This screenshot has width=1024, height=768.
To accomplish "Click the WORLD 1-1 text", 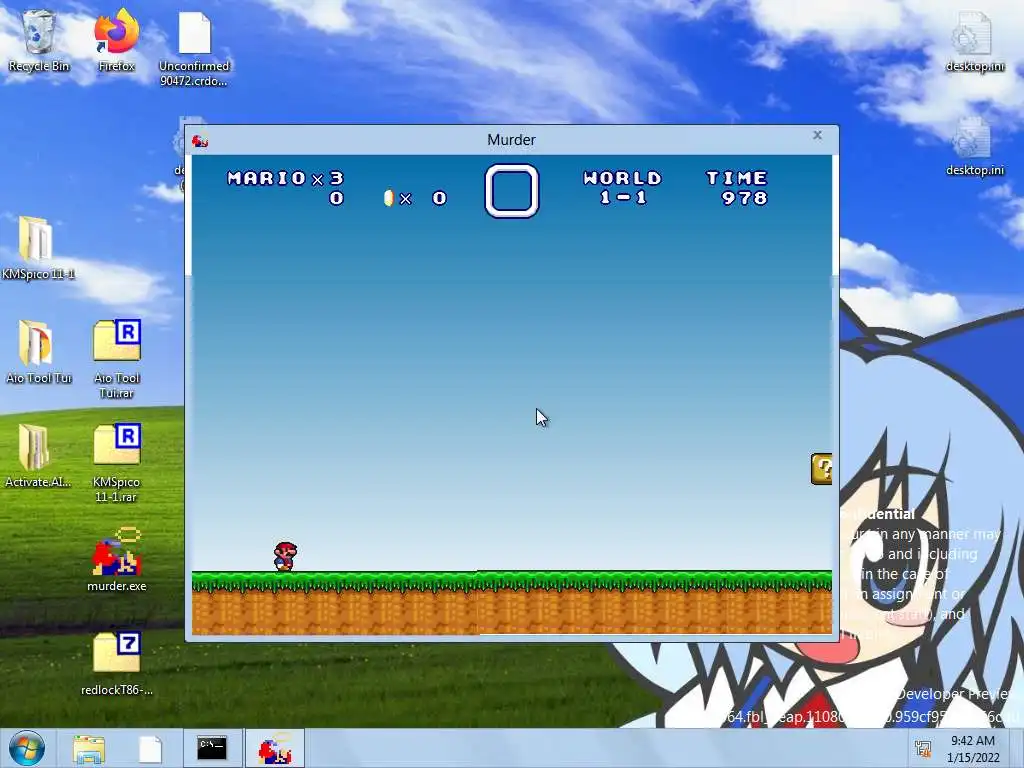I will [622, 187].
